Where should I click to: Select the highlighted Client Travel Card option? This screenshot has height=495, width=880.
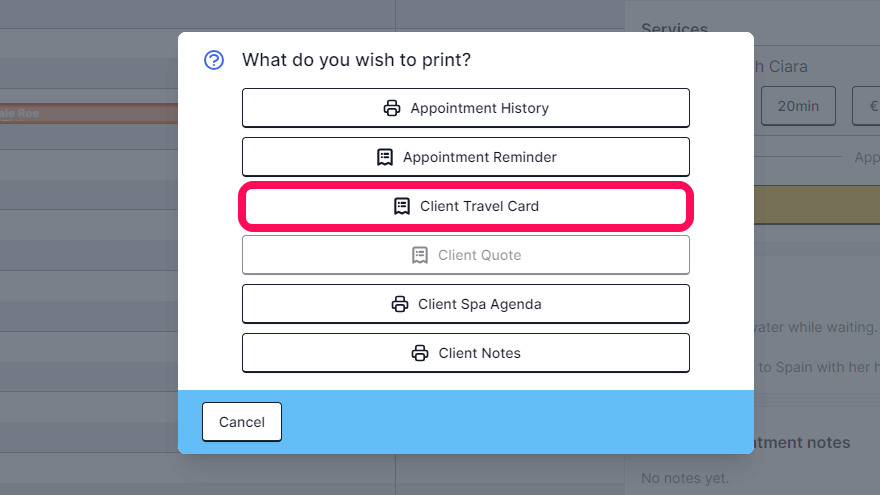(466, 206)
